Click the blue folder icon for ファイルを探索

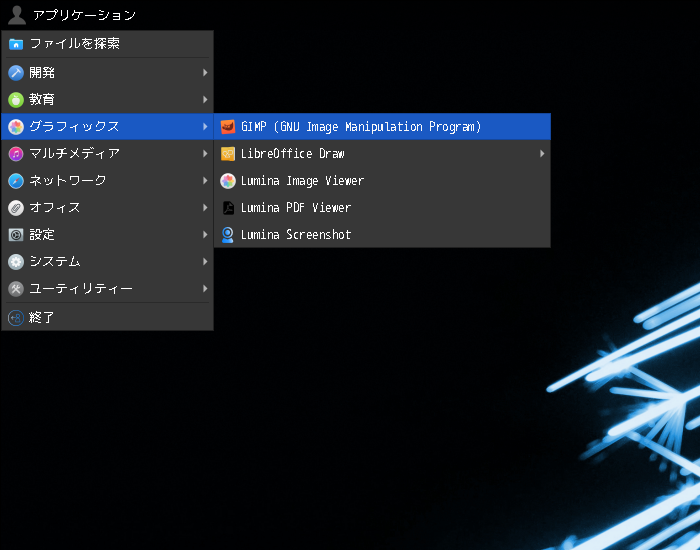coord(16,44)
